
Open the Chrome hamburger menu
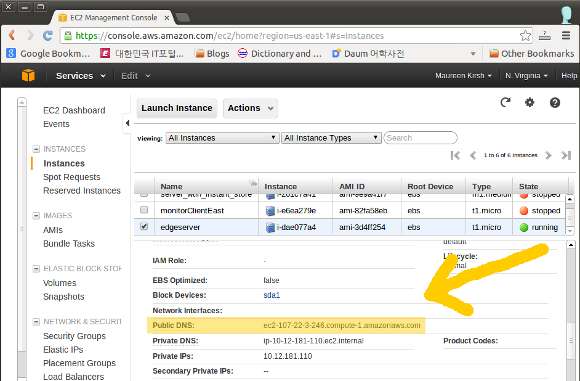566,36
